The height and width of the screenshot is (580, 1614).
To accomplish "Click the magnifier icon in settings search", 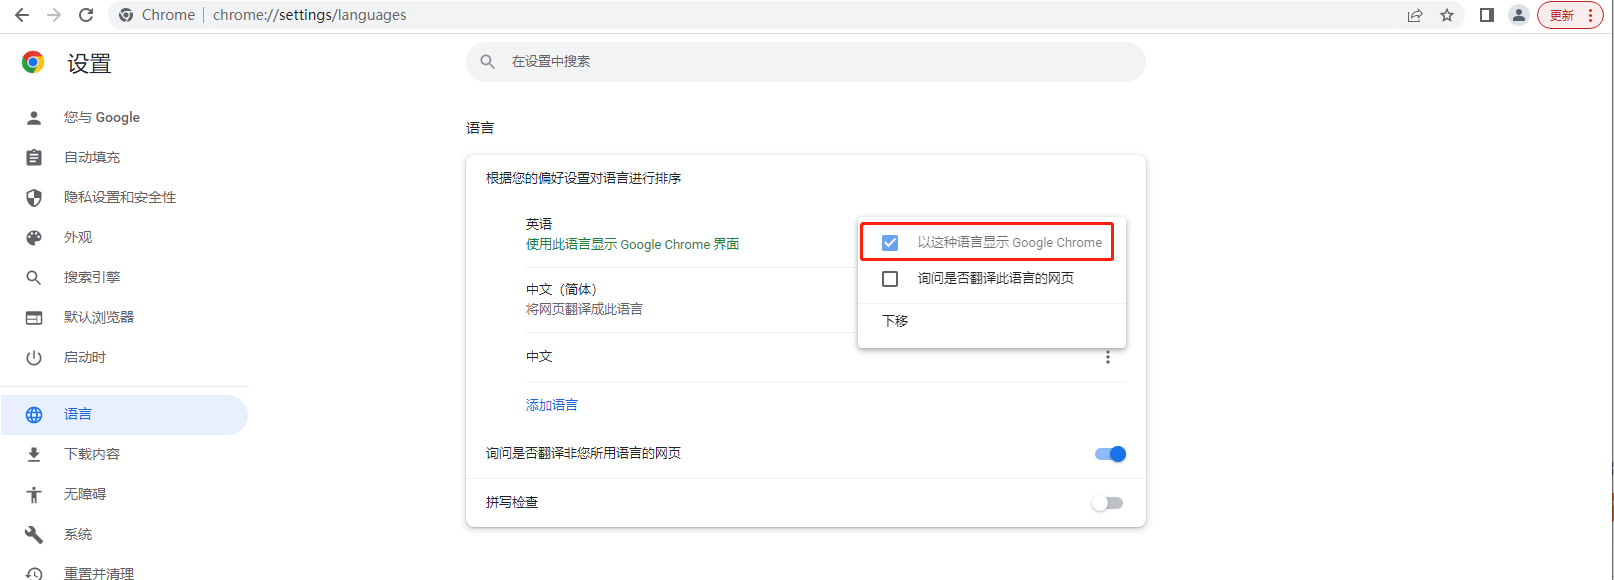I will 488,62.
